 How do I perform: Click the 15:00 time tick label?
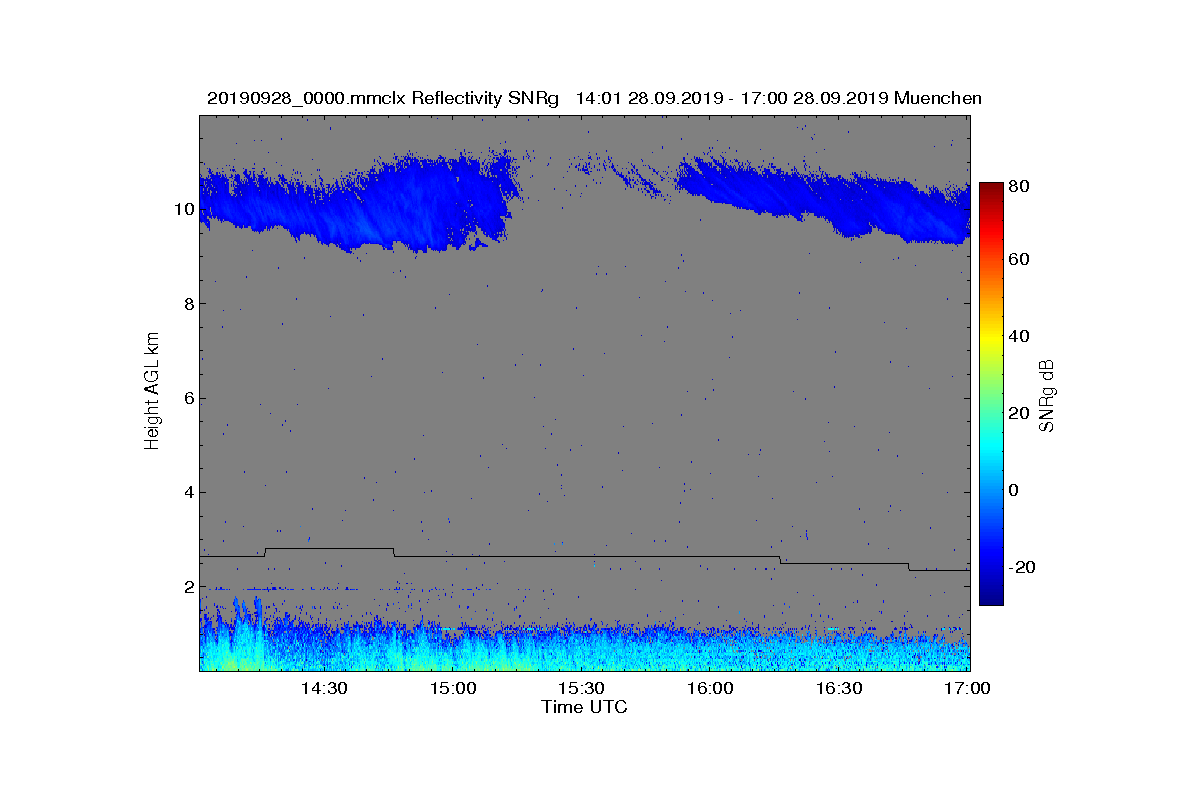pos(453,688)
